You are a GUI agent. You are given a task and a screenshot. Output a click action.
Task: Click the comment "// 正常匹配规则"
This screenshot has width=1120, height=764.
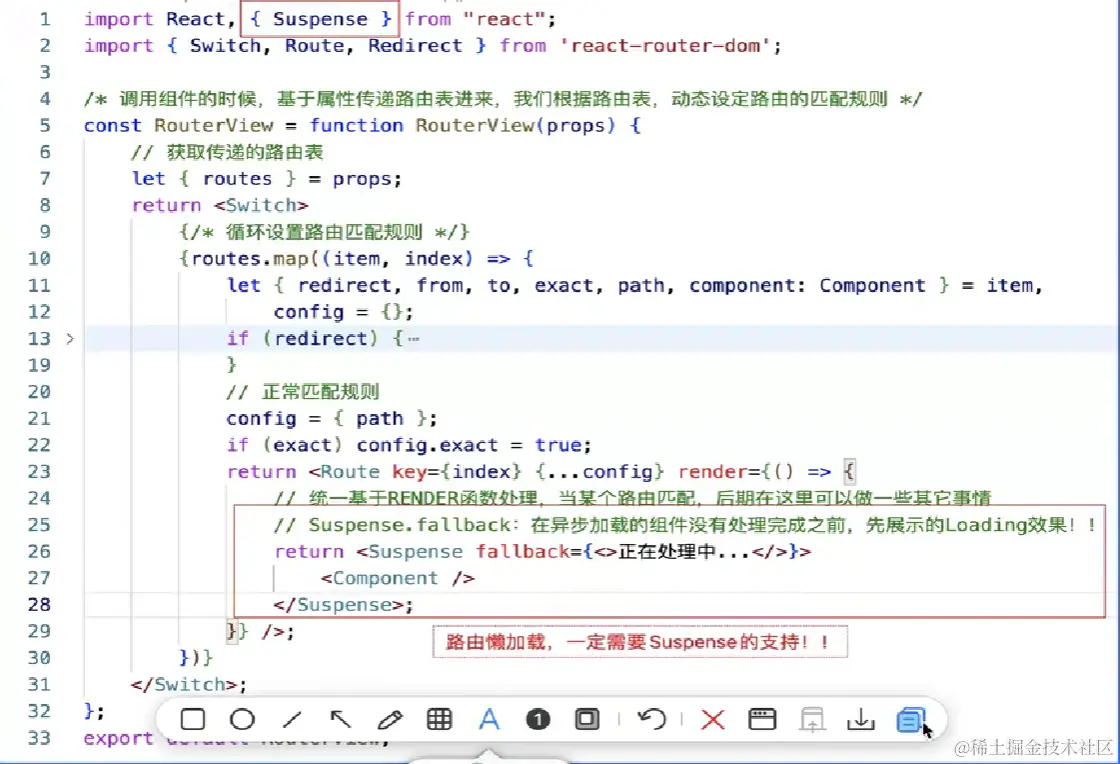(303, 392)
